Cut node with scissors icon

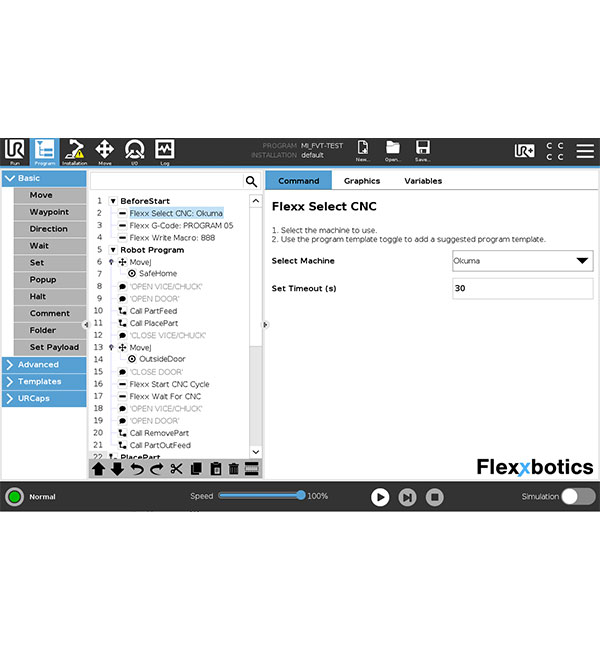point(176,469)
